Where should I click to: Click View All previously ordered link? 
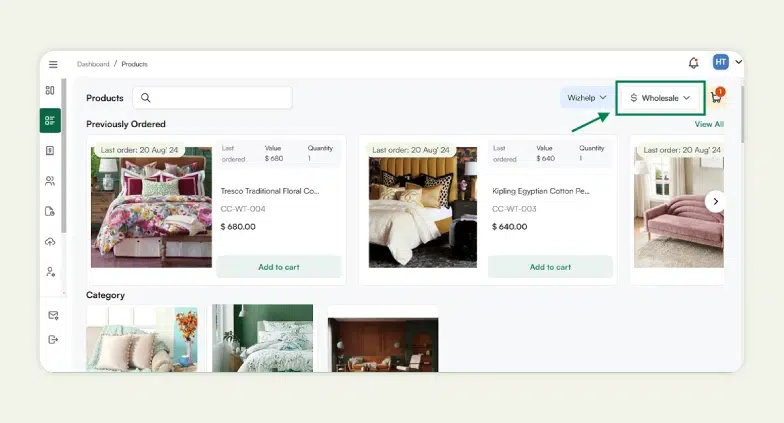click(708, 125)
